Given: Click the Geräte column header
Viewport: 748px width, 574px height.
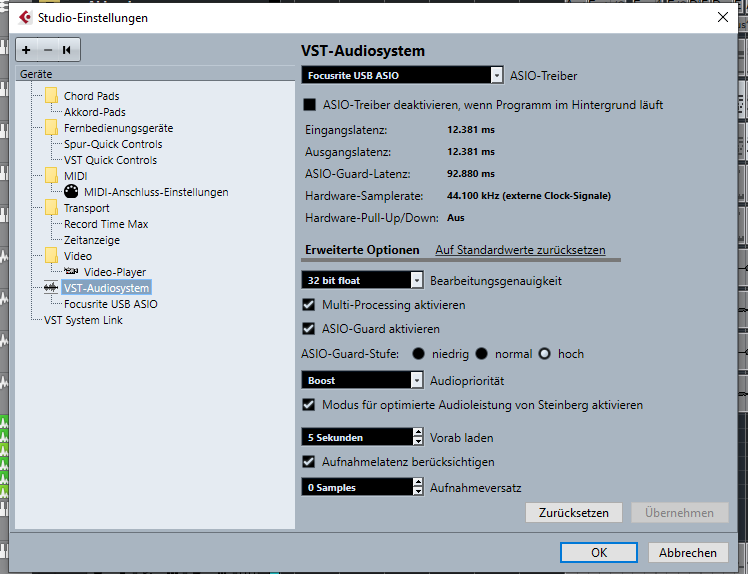Looking at the screenshot, I should click(x=156, y=74).
